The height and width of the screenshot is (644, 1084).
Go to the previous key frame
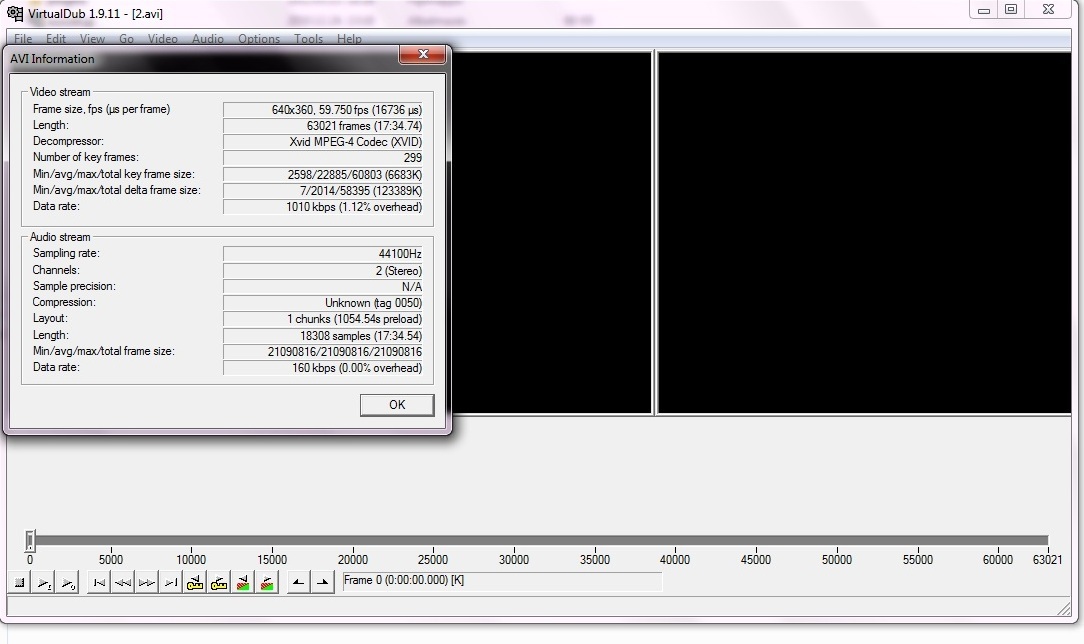(x=195, y=583)
